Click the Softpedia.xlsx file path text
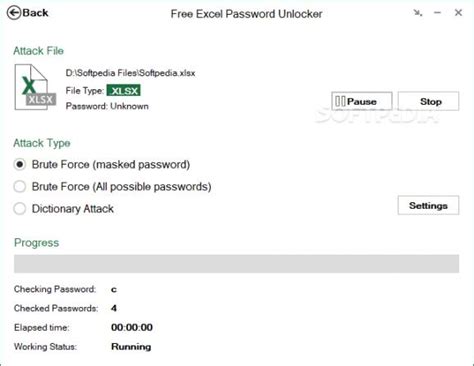474x366 pixels. point(130,73)
